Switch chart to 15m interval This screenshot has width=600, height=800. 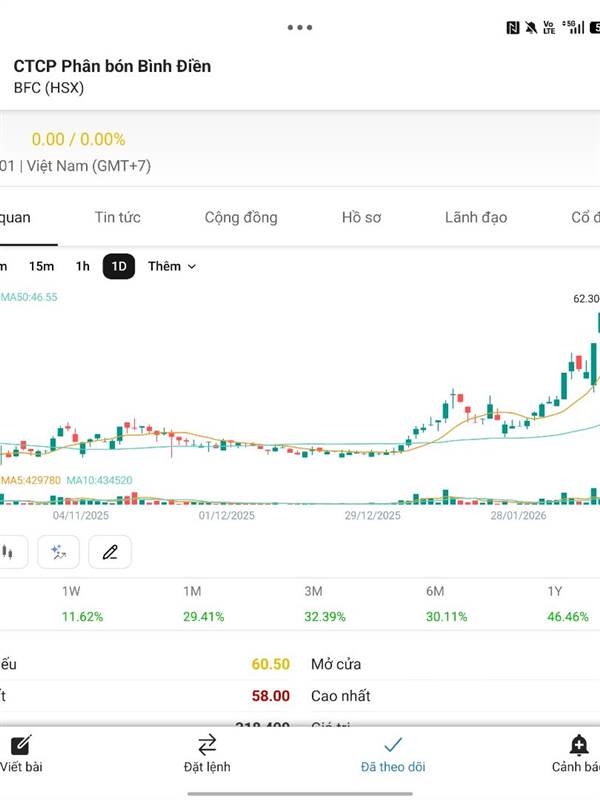pos(41,266)
